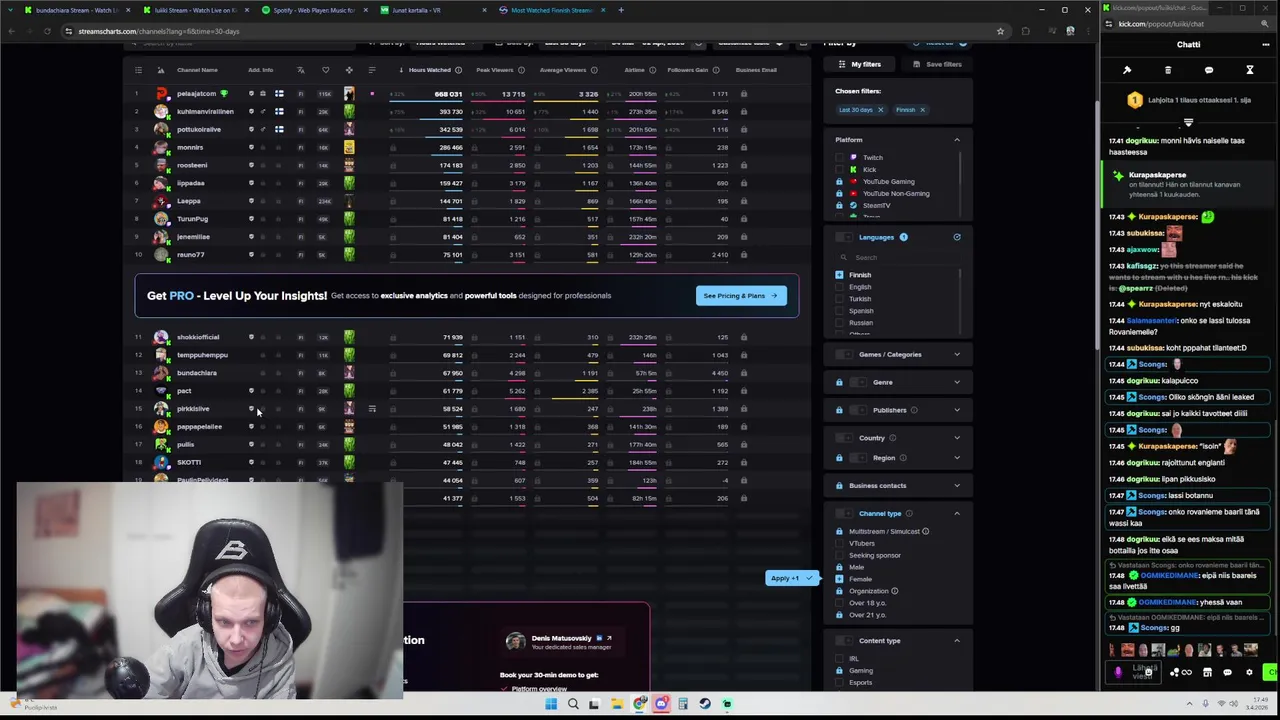Expand the Country filter section

[957, 438]
